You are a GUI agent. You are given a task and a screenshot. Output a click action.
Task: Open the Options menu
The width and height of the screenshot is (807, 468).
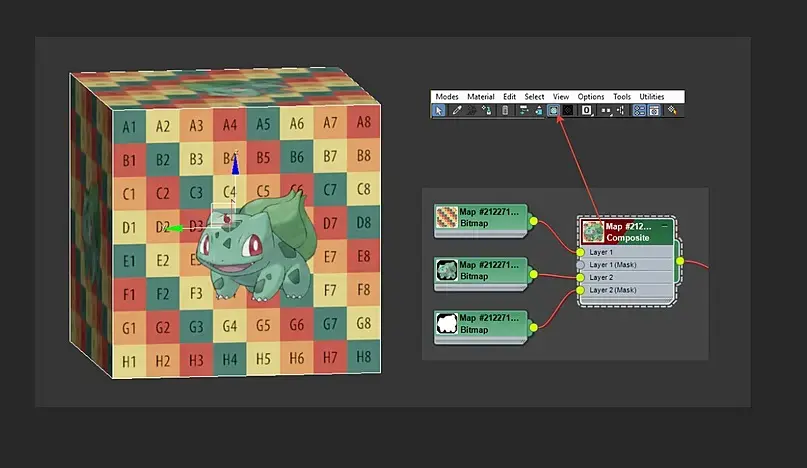(x=591, y=96)
